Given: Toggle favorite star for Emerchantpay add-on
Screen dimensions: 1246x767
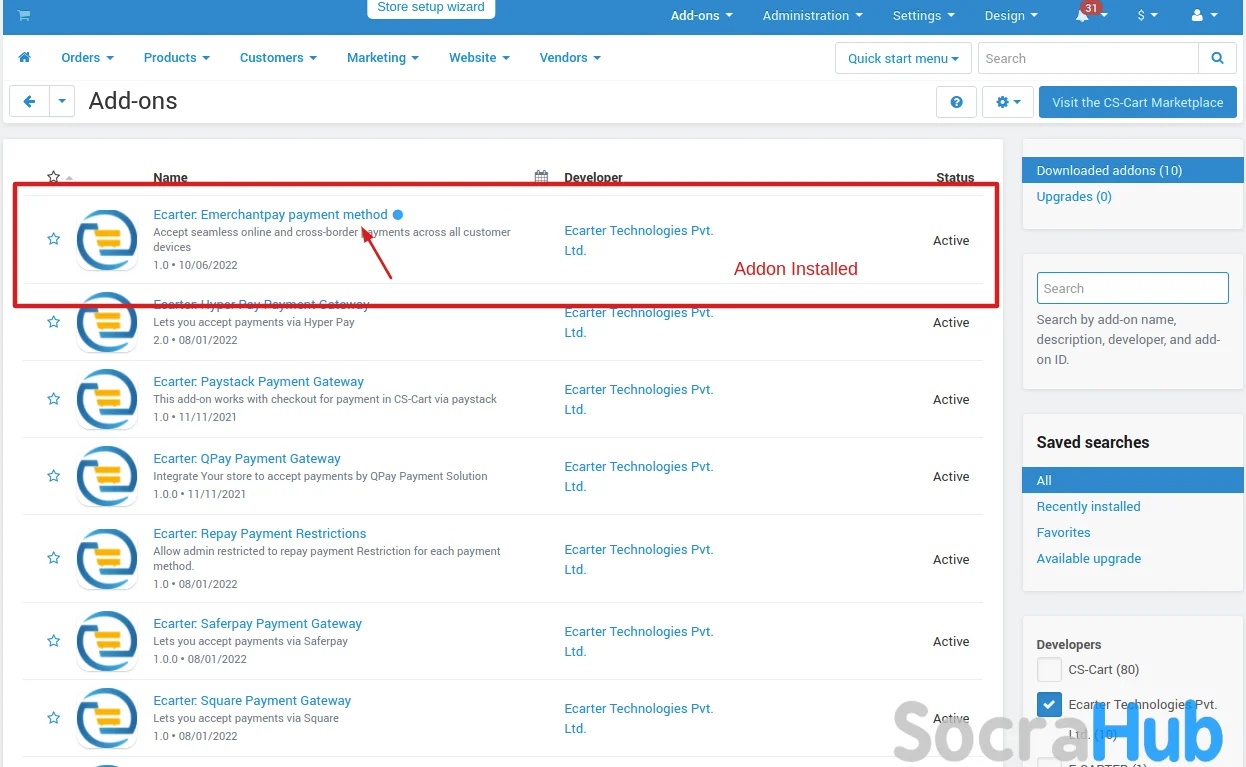Looking at the screenshot, I should pos(54,239).
